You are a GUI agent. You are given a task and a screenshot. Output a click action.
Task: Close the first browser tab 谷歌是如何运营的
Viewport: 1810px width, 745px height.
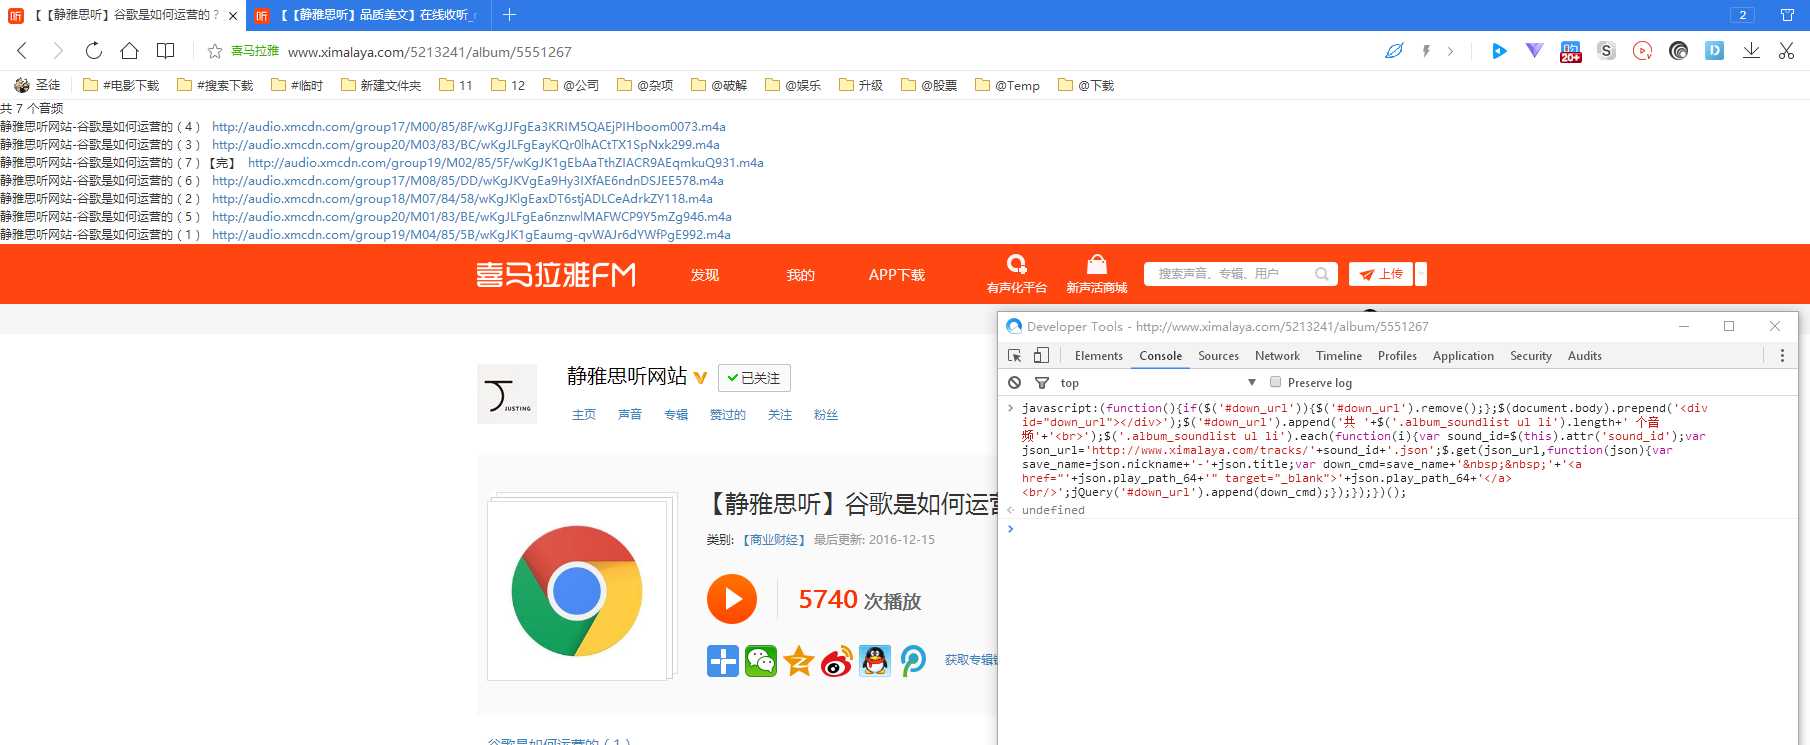(233, 15)
